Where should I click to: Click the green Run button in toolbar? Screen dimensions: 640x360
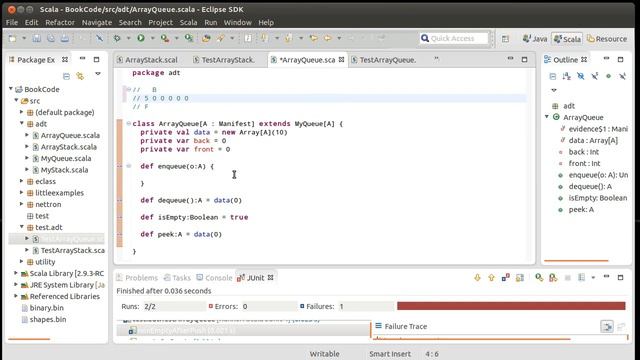point(141,38)
